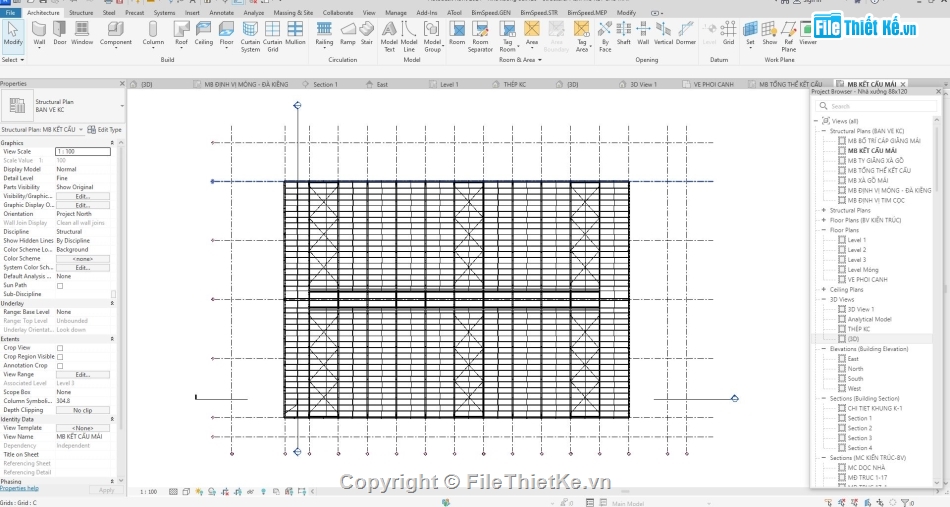Click the Project Browser search field
The width and height of the screenshot is (950, 507).
point(877,106)
